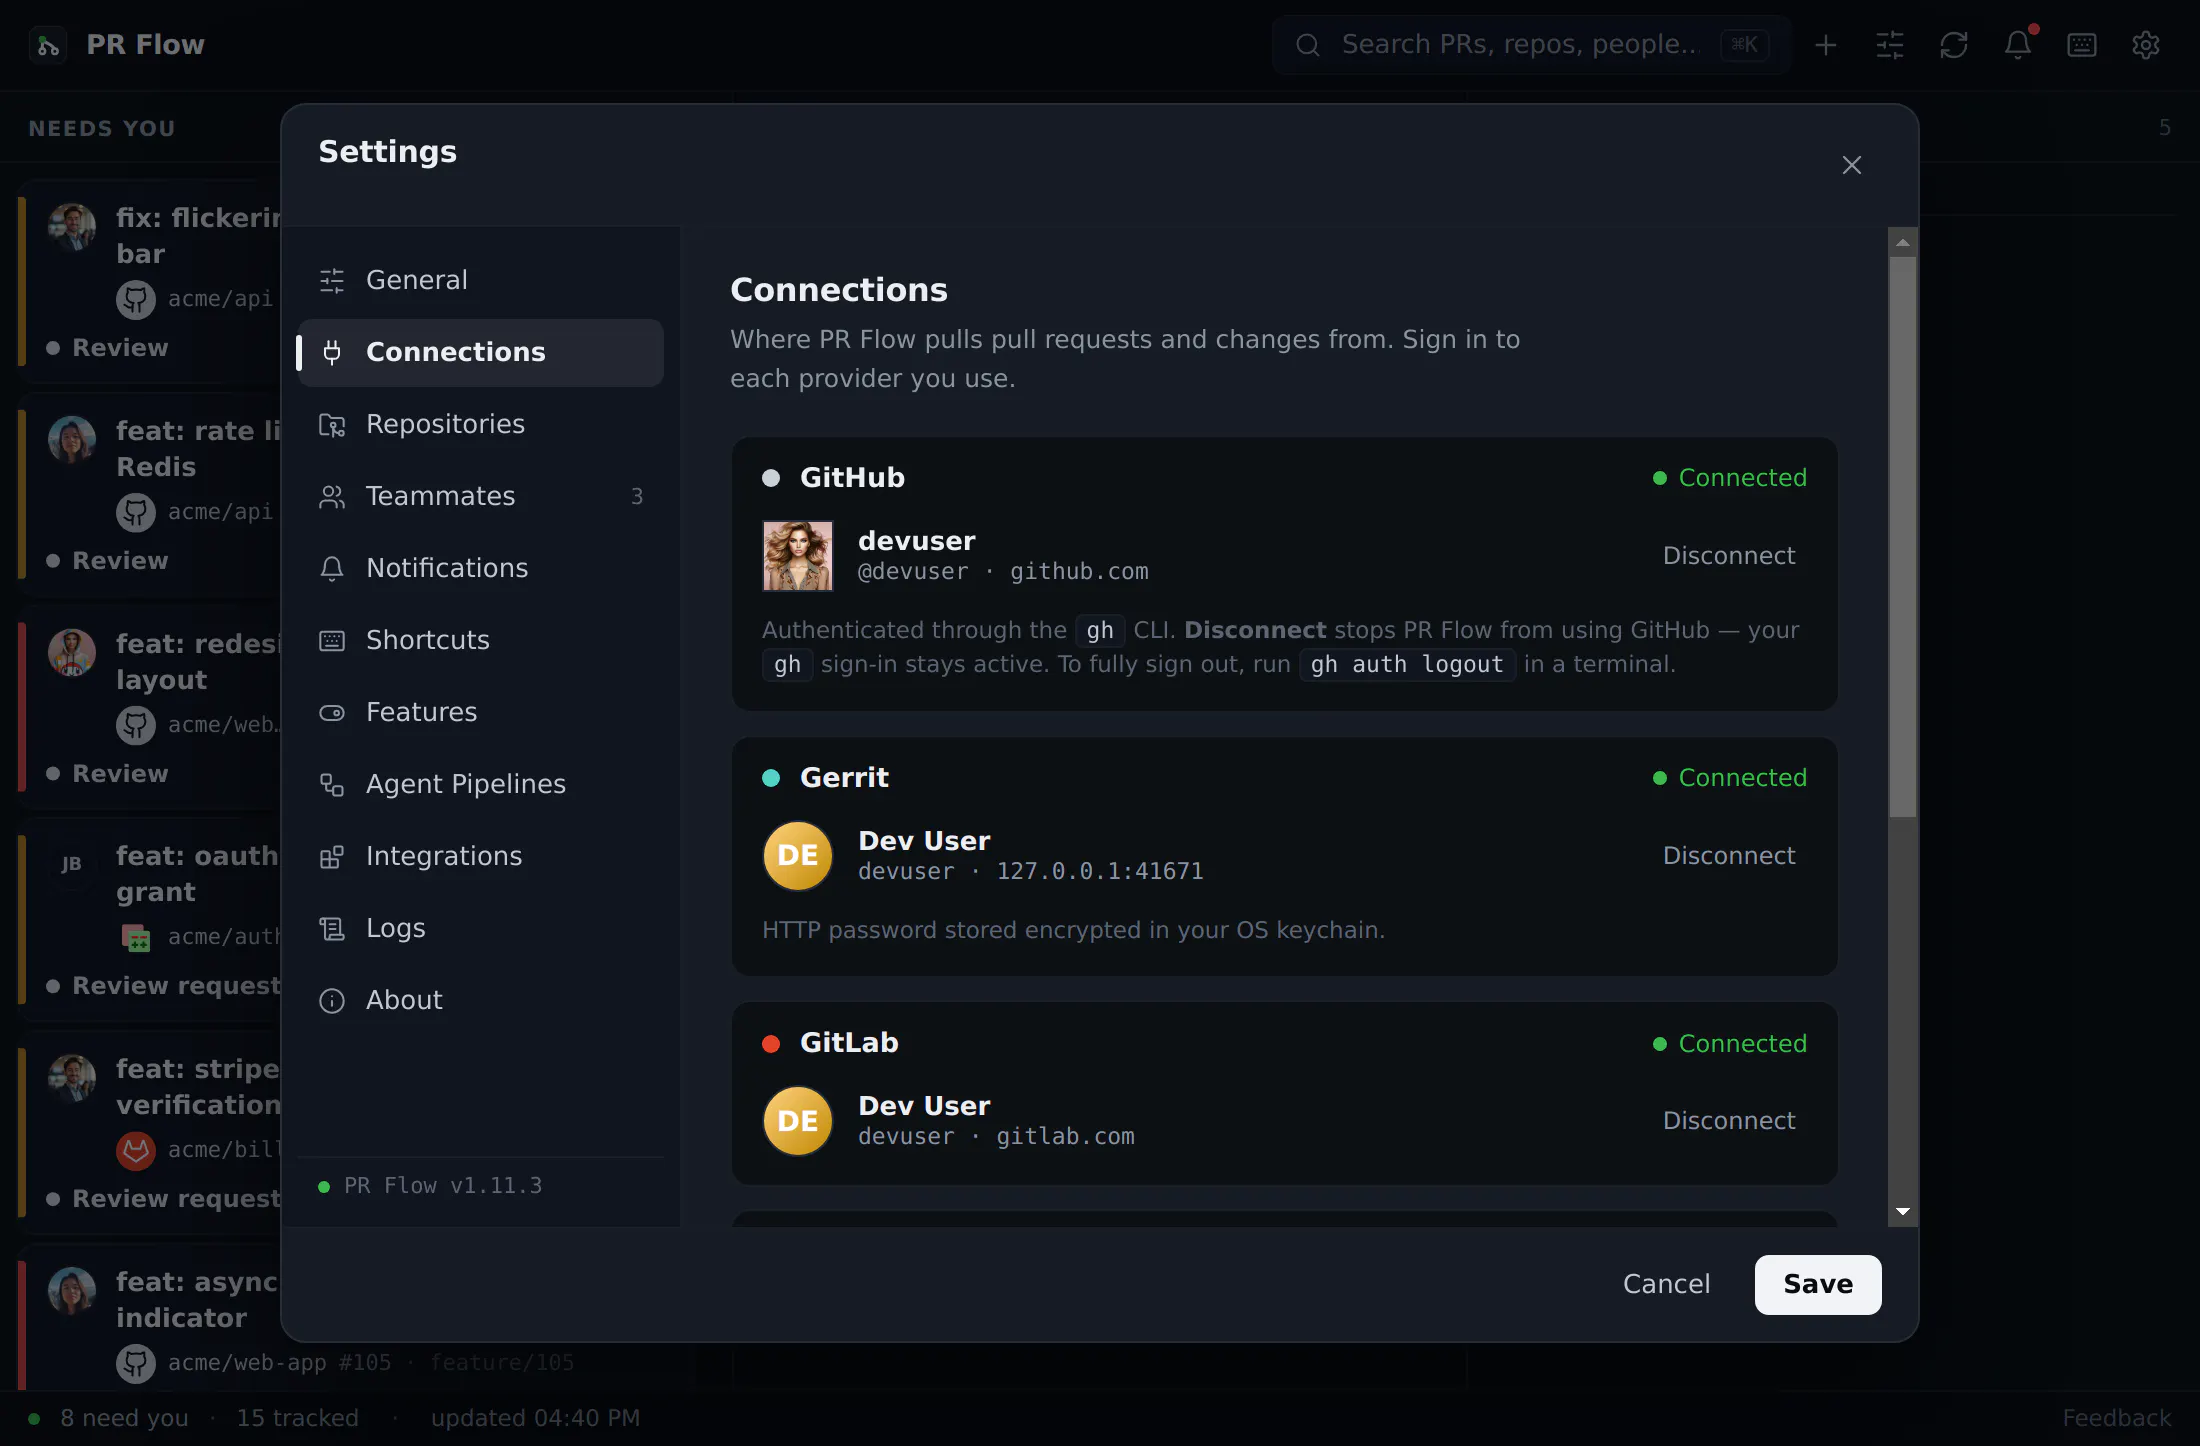Click the Notifications bell icon in sidebar
The width and height of the screenshot is (2200, 1446).
pos(332,569)
